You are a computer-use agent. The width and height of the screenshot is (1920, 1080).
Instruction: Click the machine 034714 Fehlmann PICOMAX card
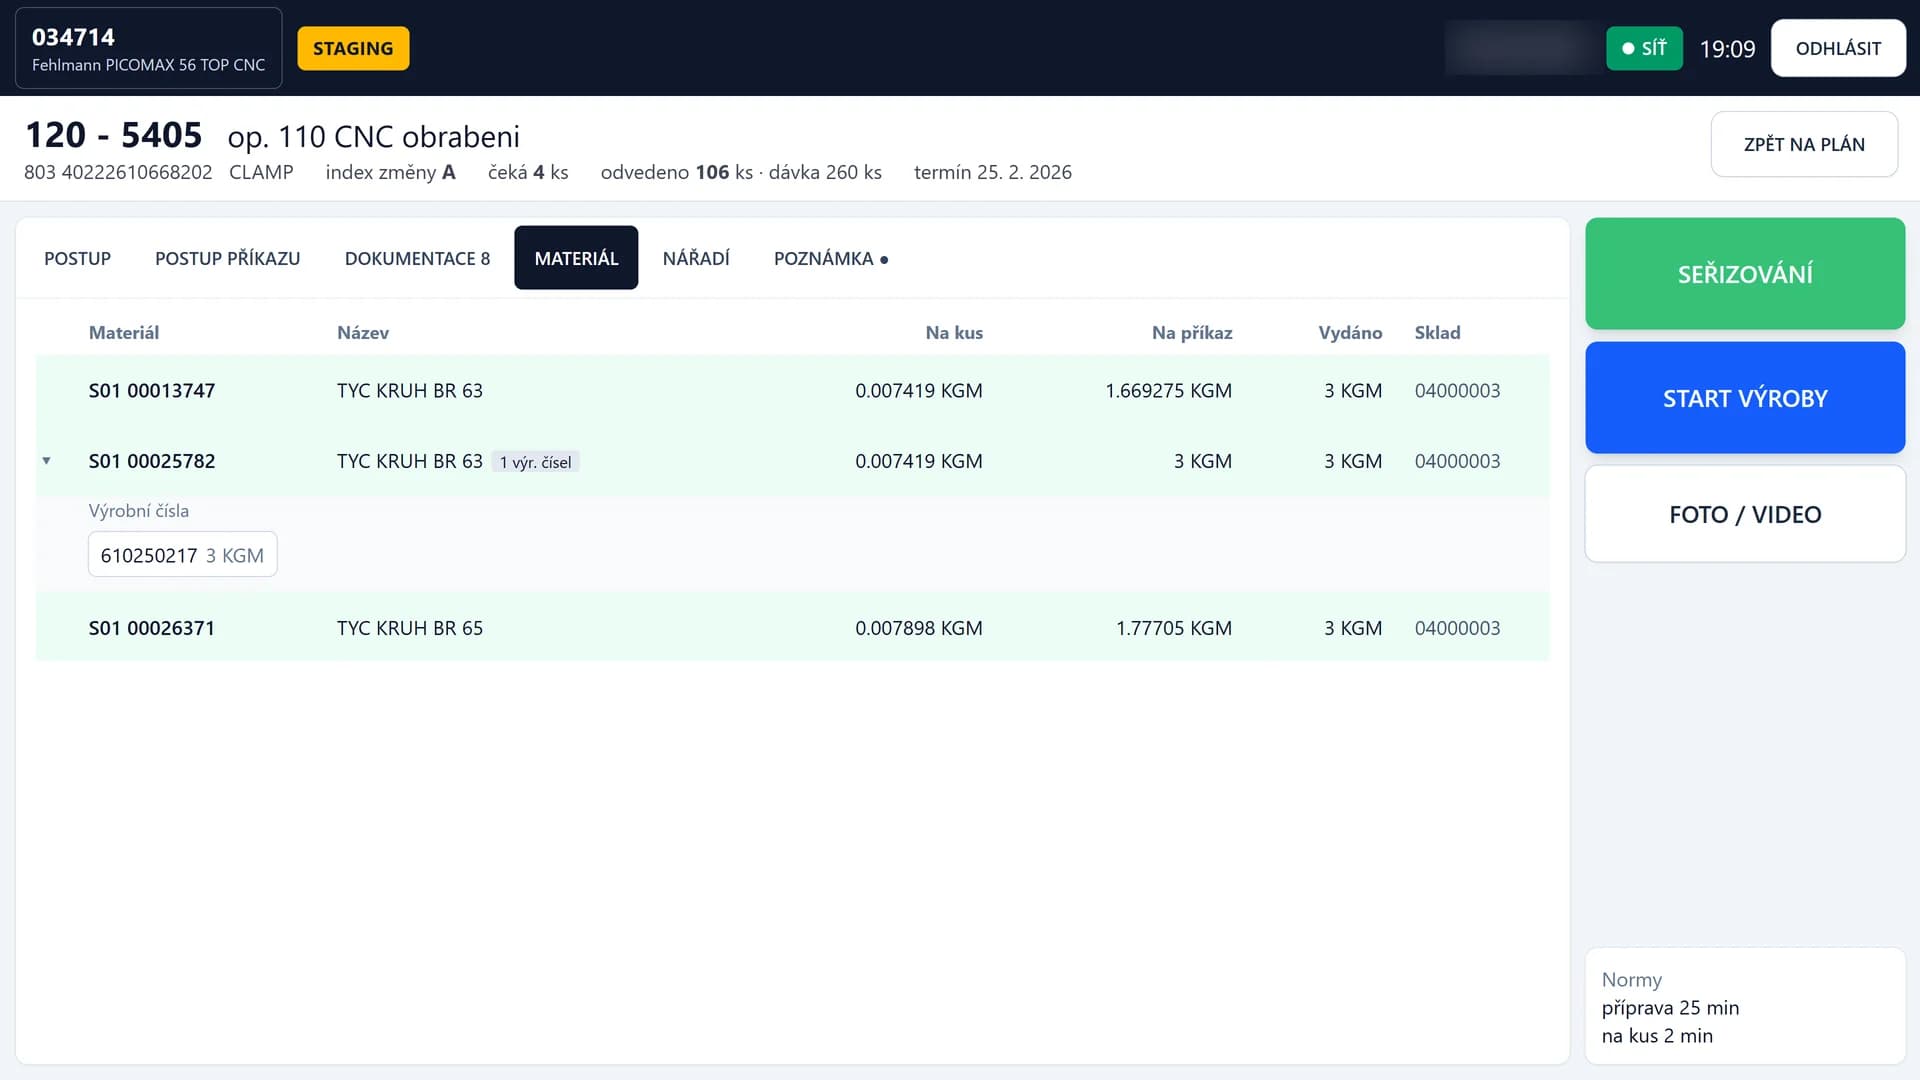[148, 48]
